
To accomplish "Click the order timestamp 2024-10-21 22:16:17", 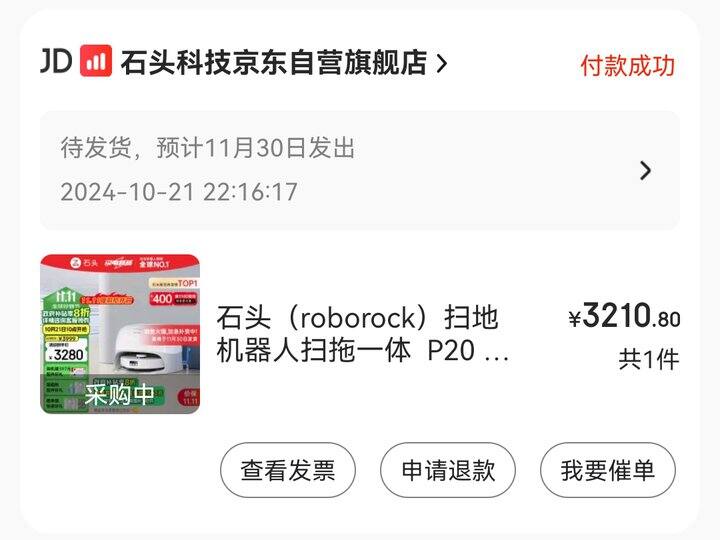I will tap(179, 191).
